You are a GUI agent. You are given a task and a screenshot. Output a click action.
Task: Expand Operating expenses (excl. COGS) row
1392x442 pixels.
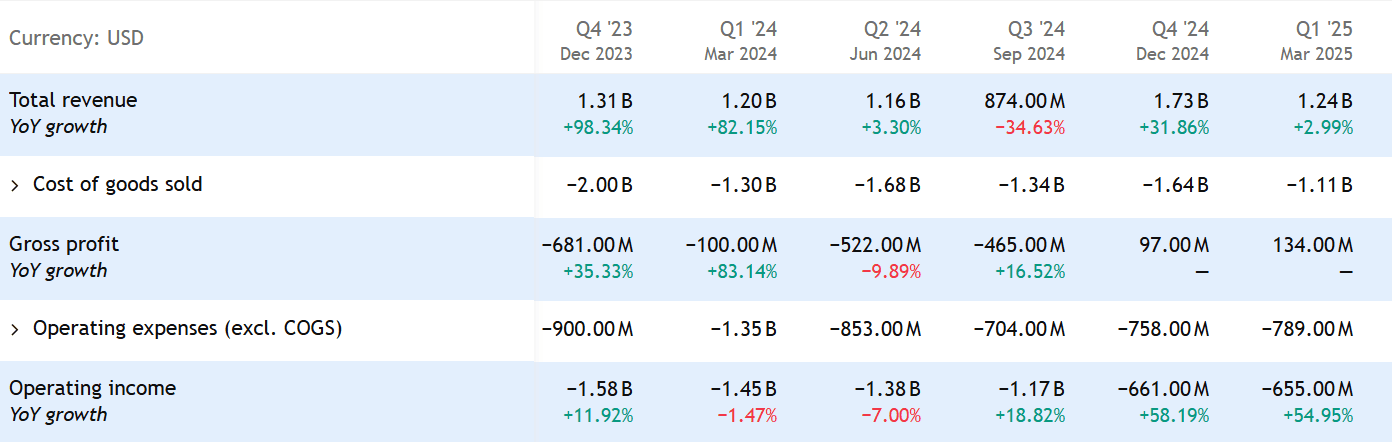point(15,329)
